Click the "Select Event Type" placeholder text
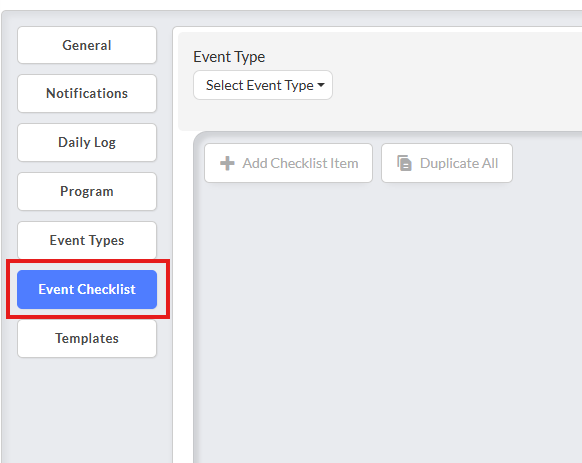 click(x=260, y=85)
